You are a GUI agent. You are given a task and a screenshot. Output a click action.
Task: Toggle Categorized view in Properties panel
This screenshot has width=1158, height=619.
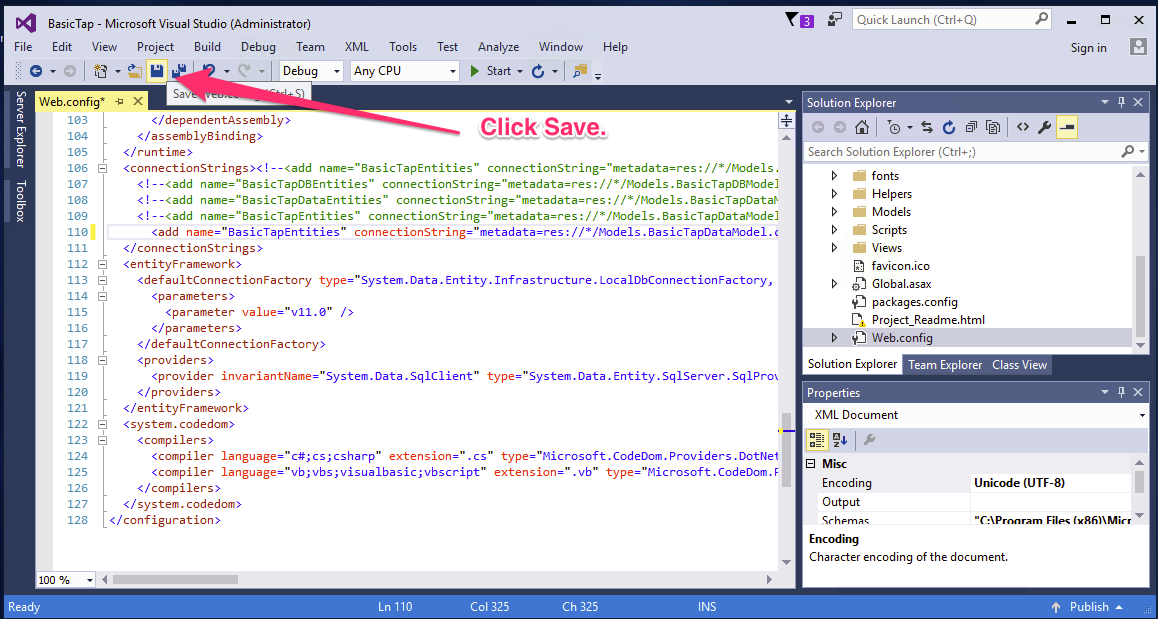pos(817,440)
